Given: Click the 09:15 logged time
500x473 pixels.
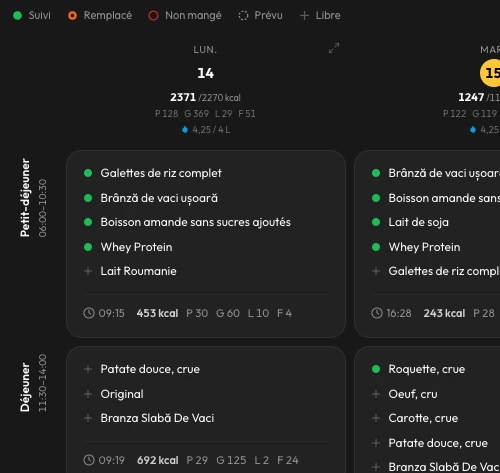Looking at the screenshot, I should [111, 313].
